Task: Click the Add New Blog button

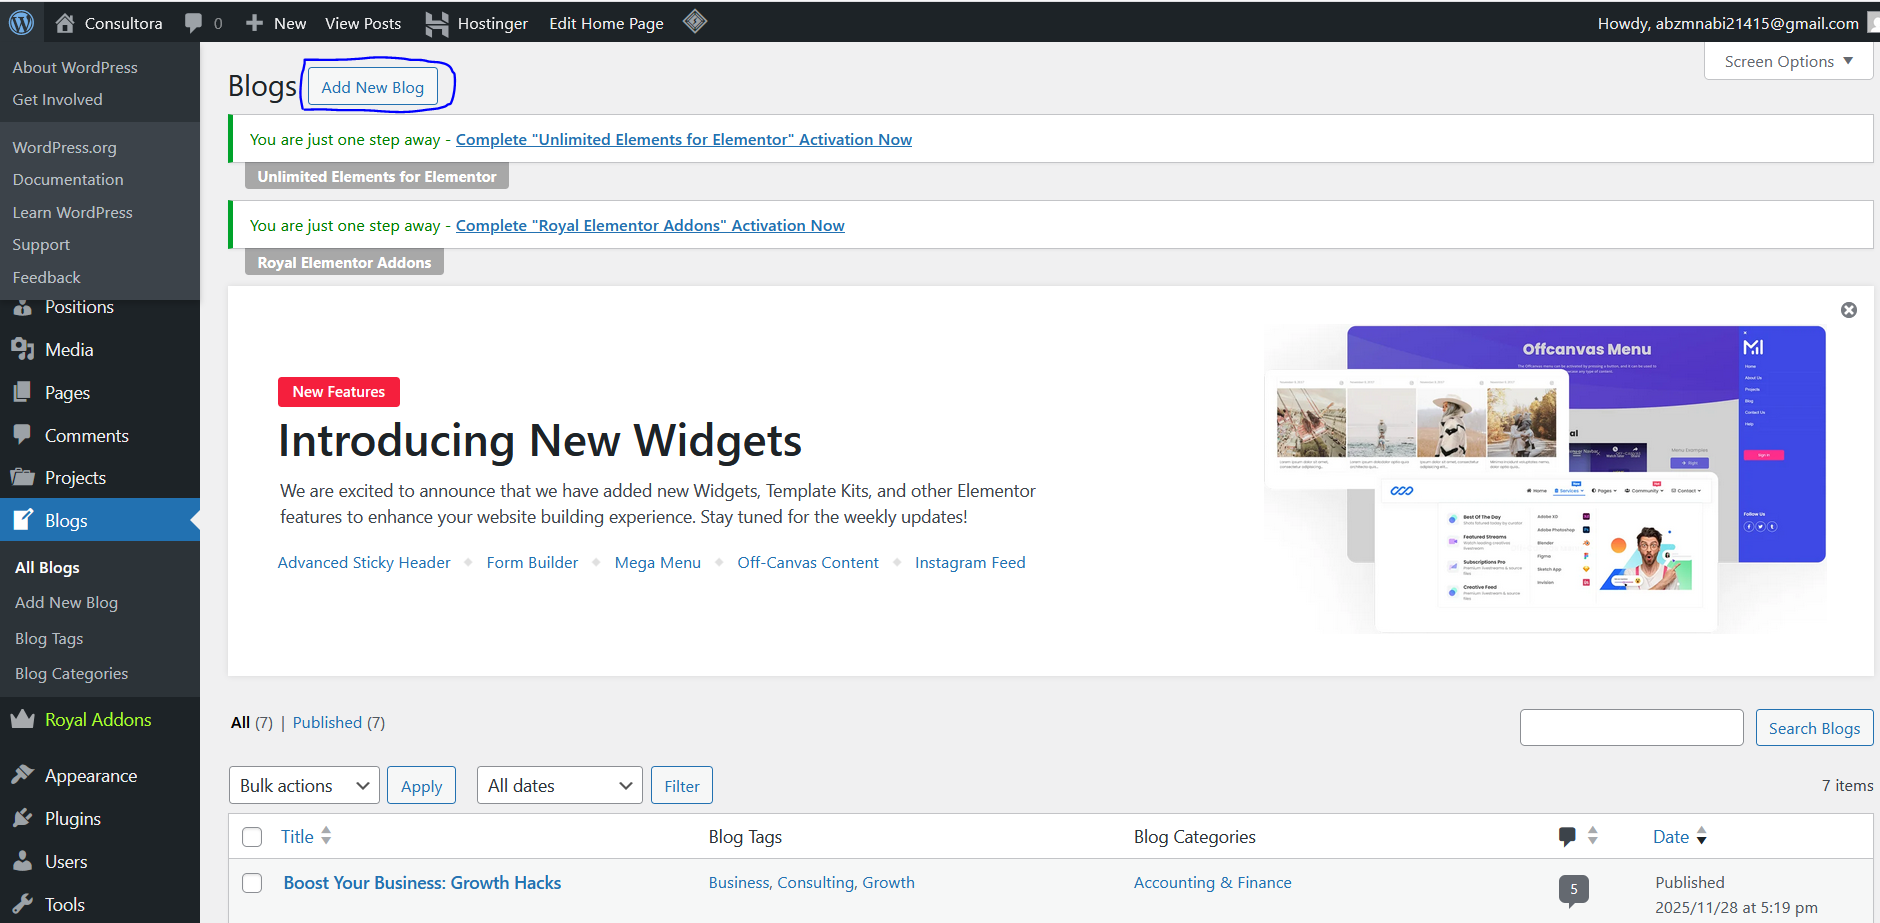Action: point(373,86)
